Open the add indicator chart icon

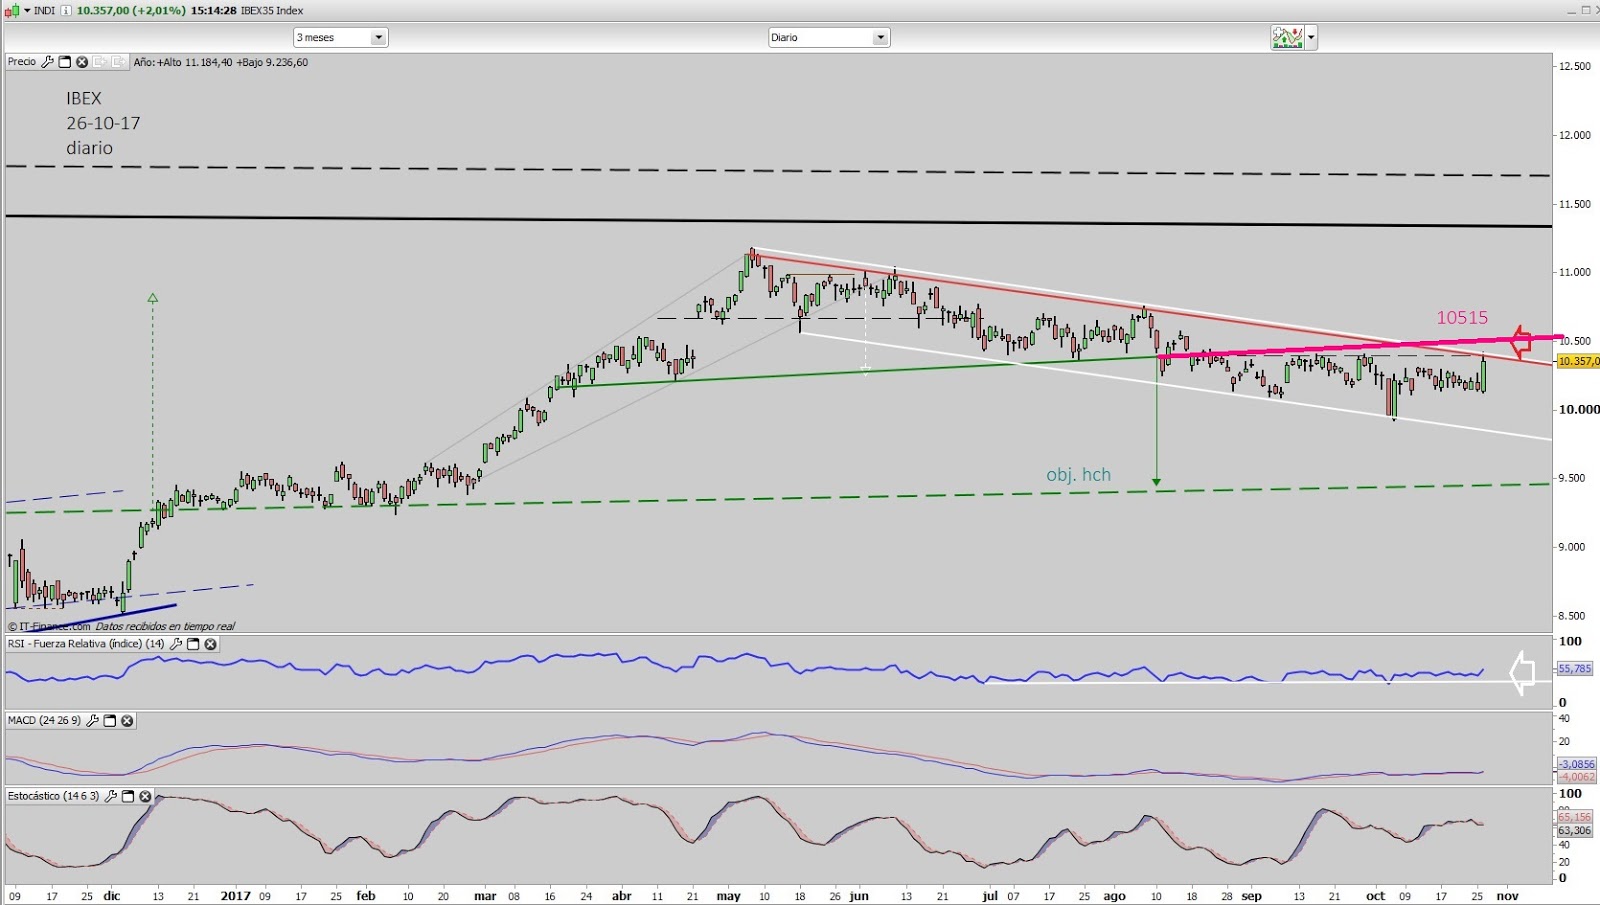(x=1287, y=38)
